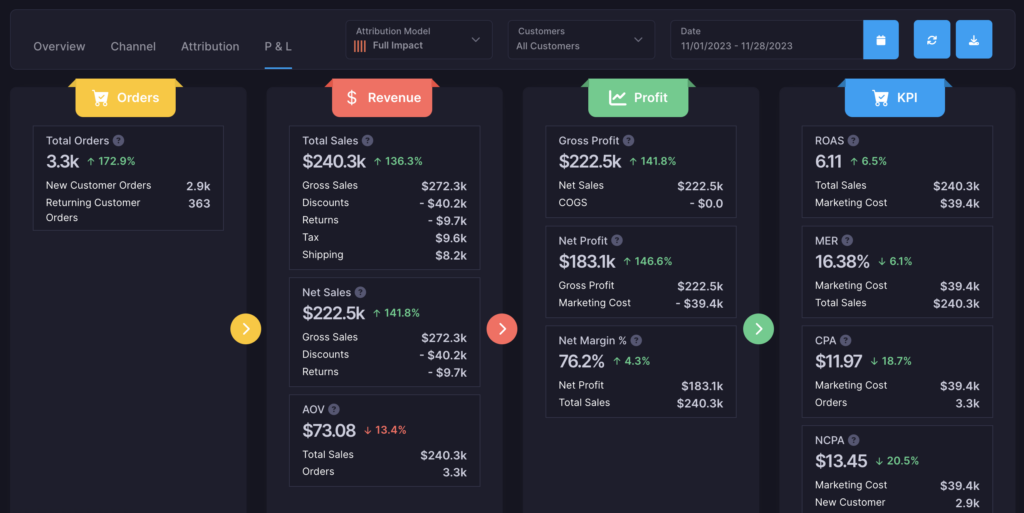Click help icon next to CPA
The image size is (1024, 513).
[x=846, y=340]
